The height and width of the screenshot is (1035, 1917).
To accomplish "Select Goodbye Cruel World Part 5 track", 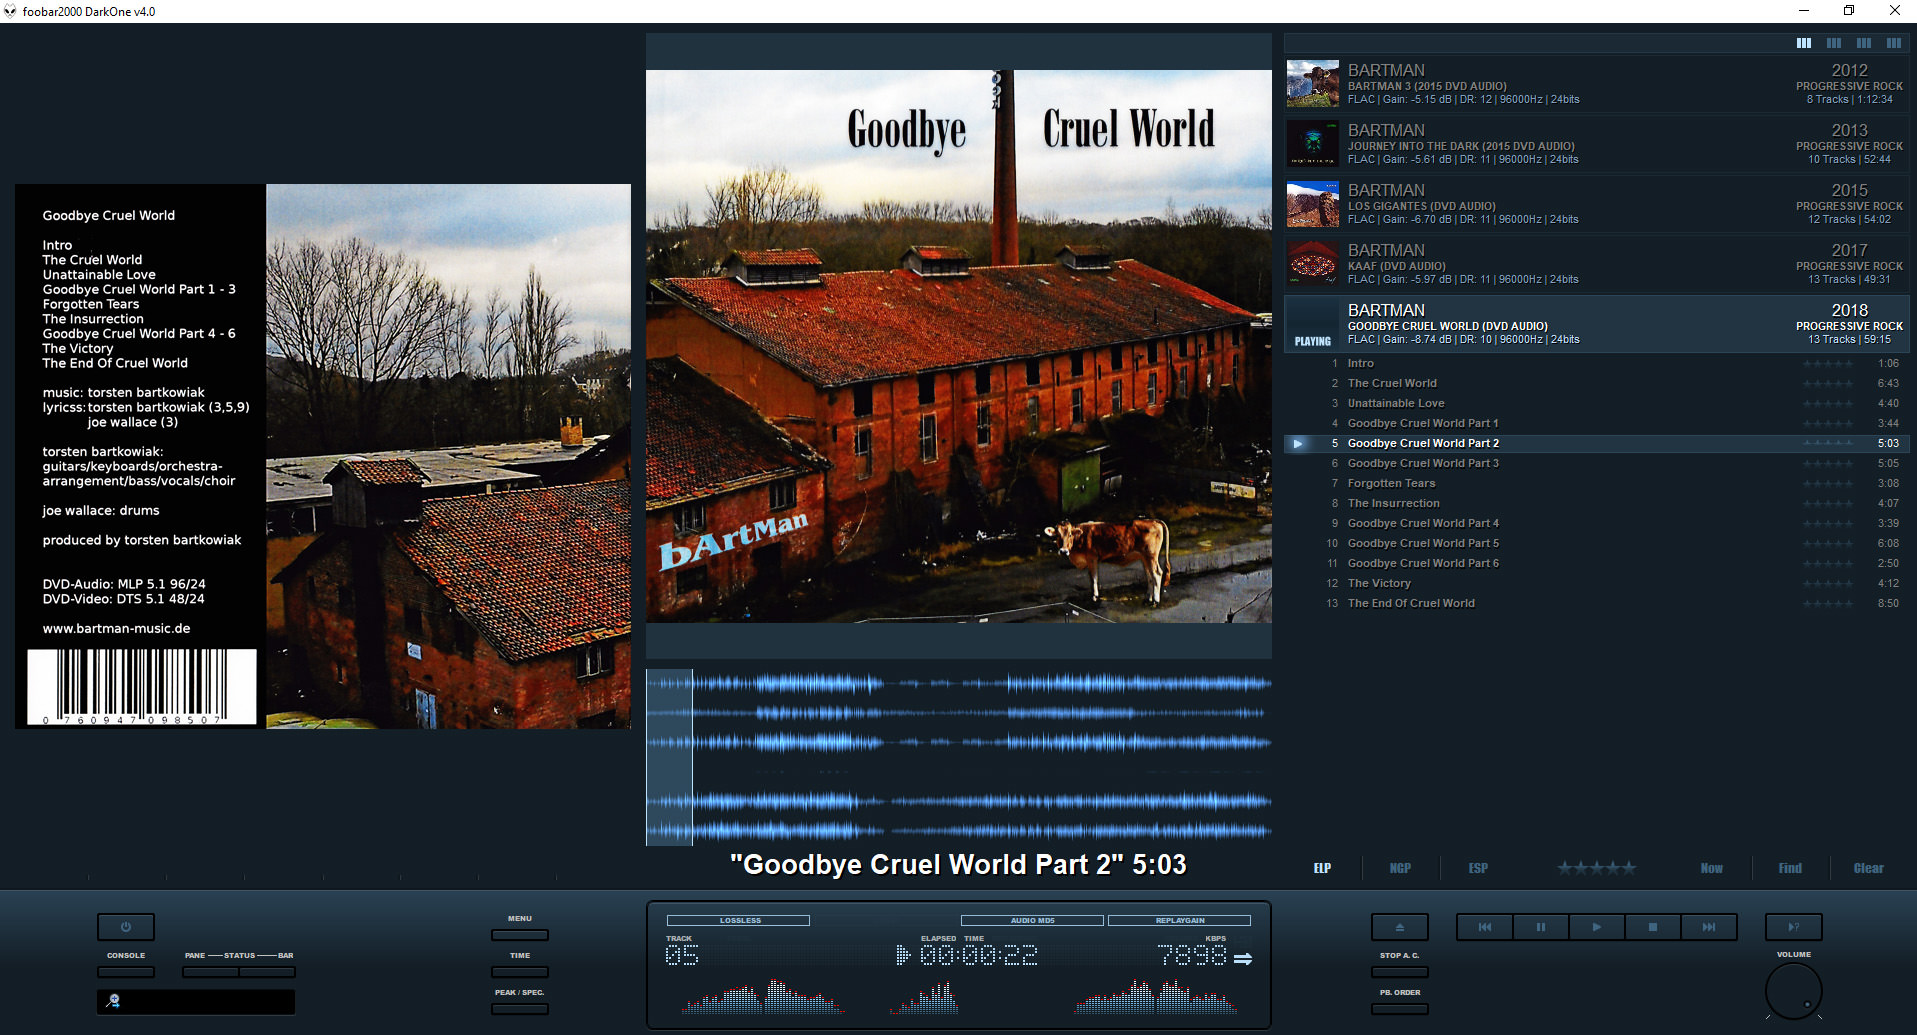I will point(1596,544).
